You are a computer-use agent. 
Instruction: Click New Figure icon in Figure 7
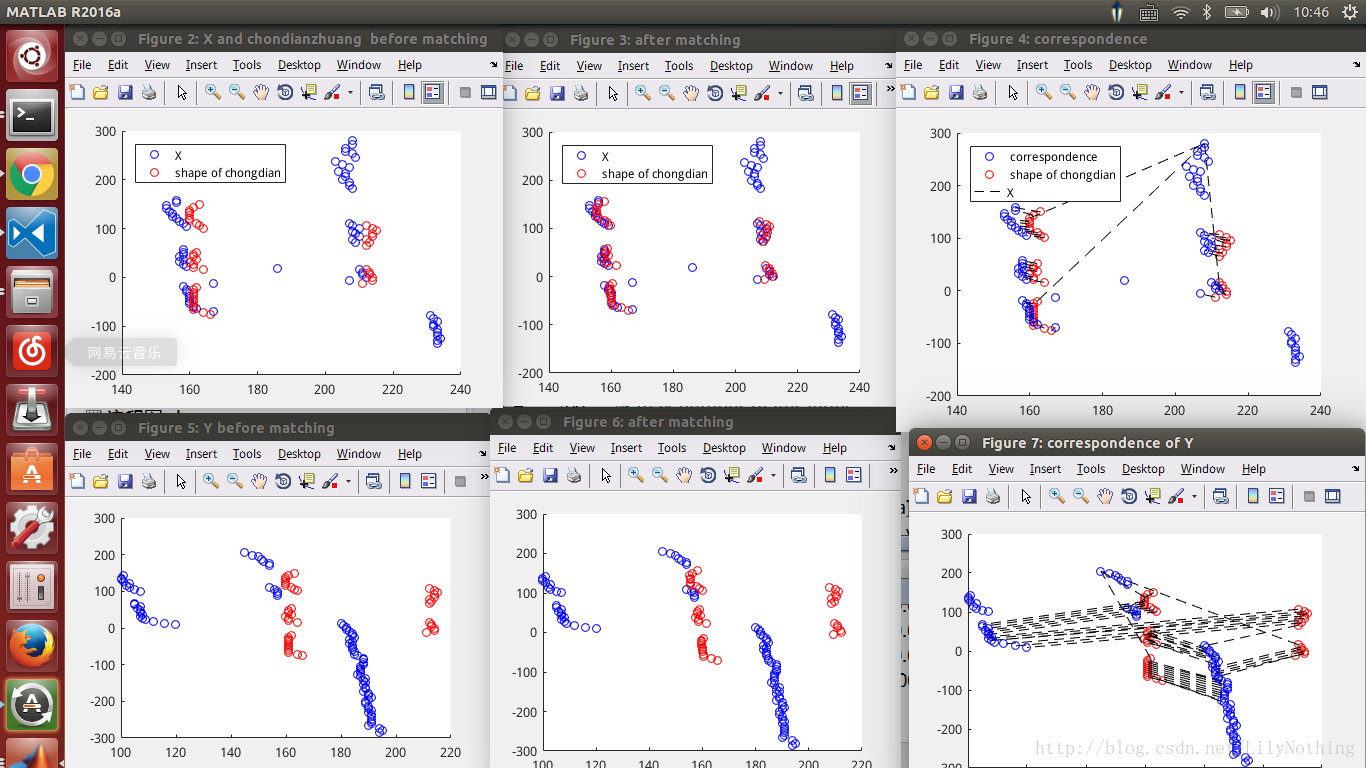[921, 496]
